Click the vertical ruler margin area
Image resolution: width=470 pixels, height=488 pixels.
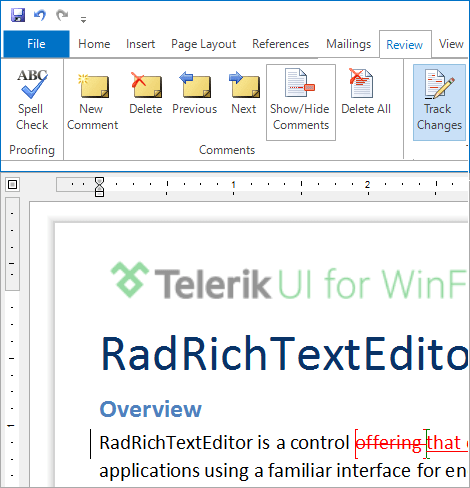click(x=12, y=244)
